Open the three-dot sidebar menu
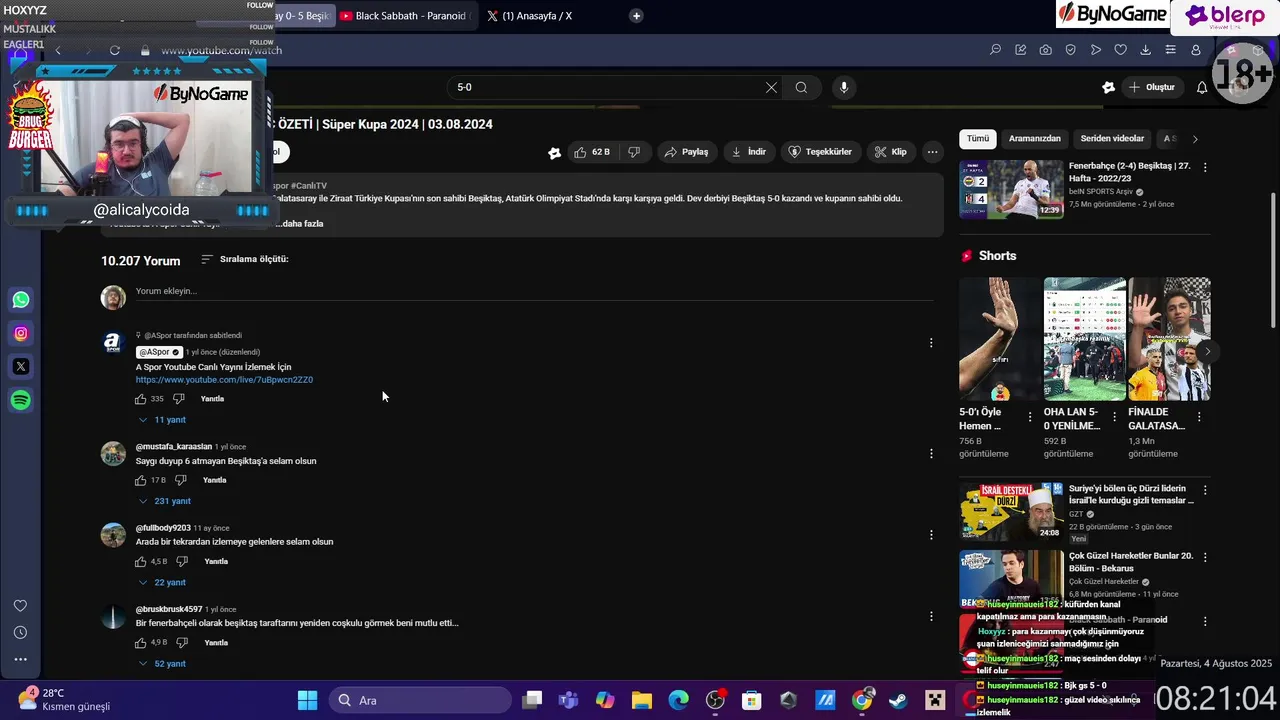Screen dimensions: 1280x720 point(20,659)
